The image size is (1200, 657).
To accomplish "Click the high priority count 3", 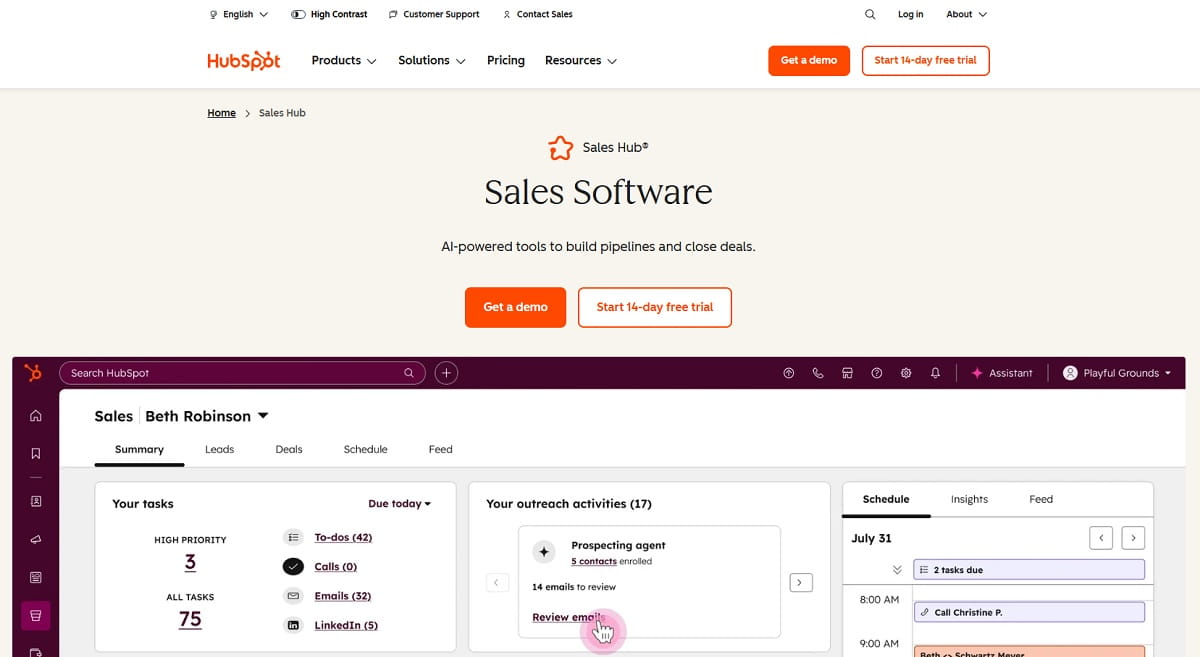I will tap(190, 562).
